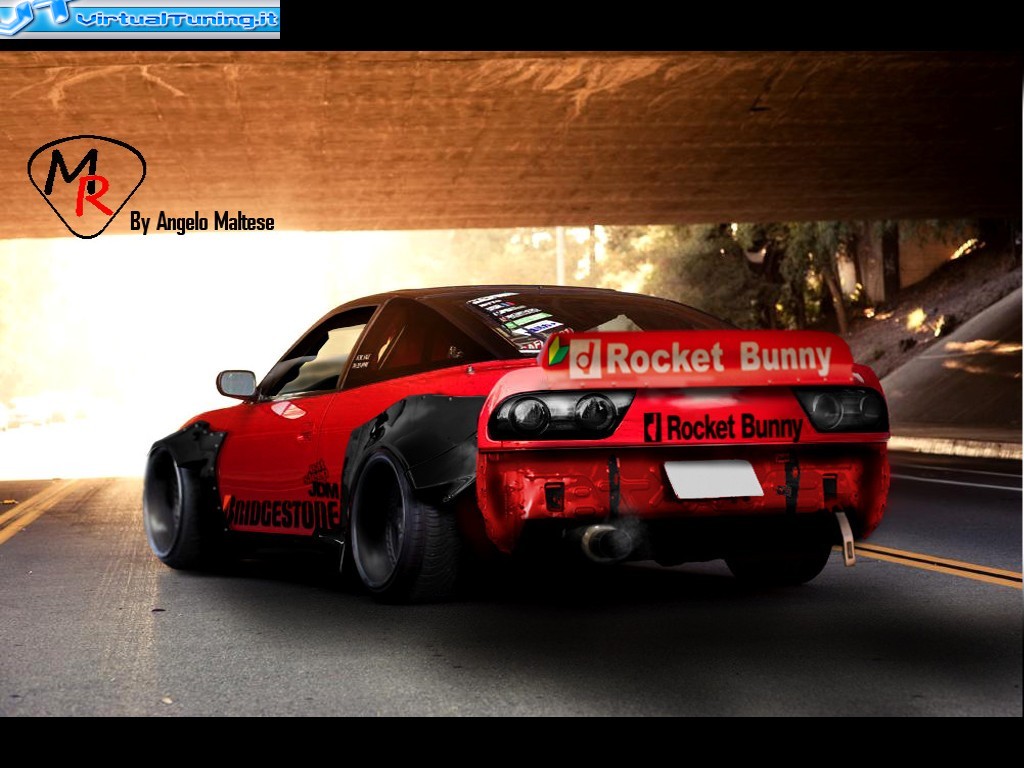This screenshot has width=1024, height=768.
Task: Click the blank white license plate
Action: (x=713, y=479)
